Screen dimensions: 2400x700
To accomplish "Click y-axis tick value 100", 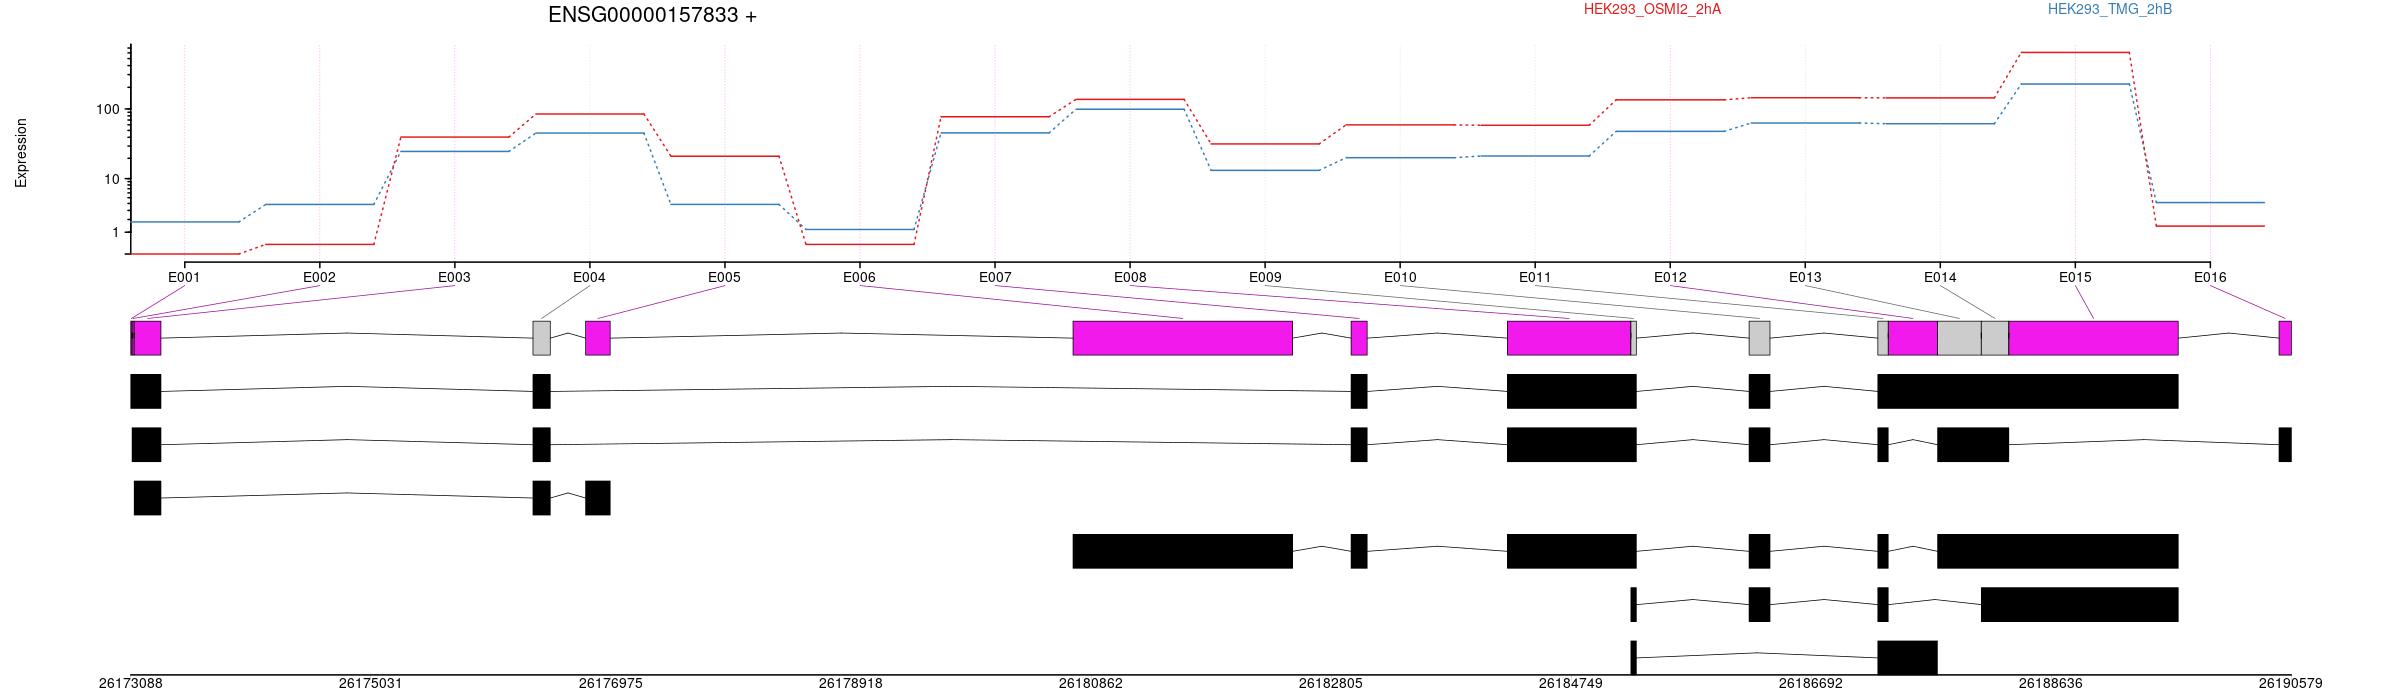I will click(108, 109).
